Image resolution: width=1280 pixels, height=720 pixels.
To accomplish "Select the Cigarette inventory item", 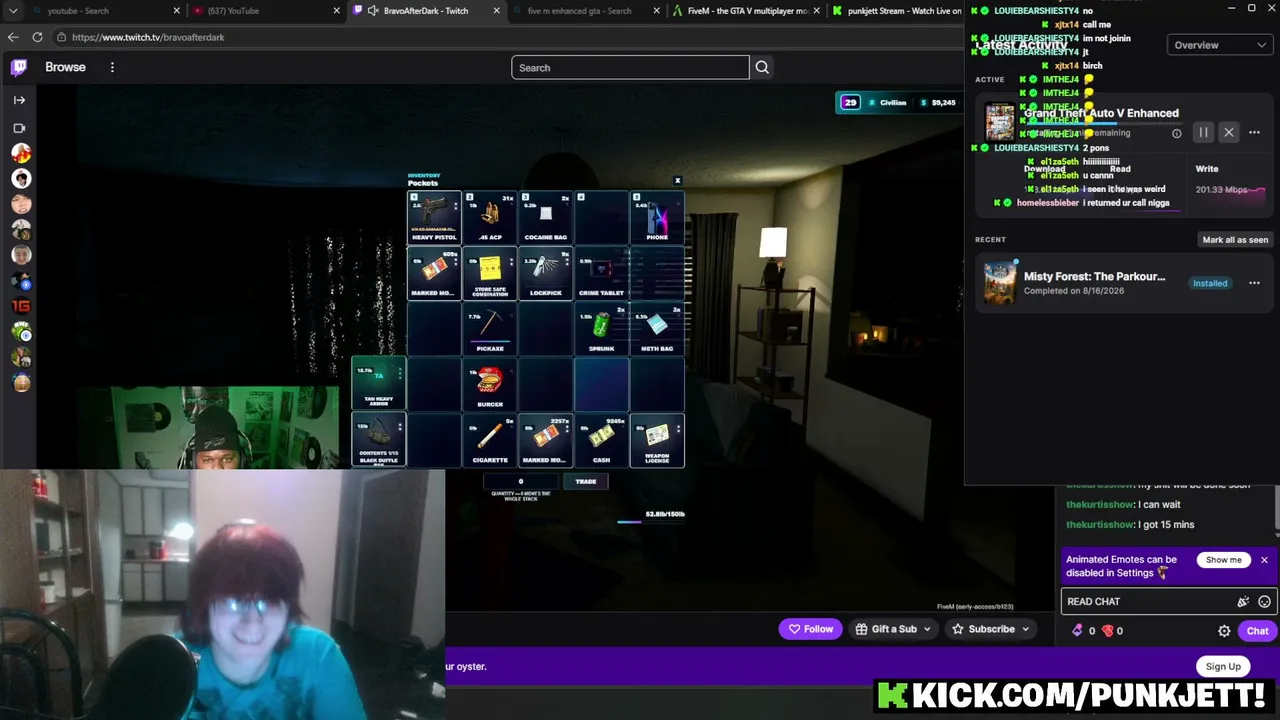I will click(490, 440).
